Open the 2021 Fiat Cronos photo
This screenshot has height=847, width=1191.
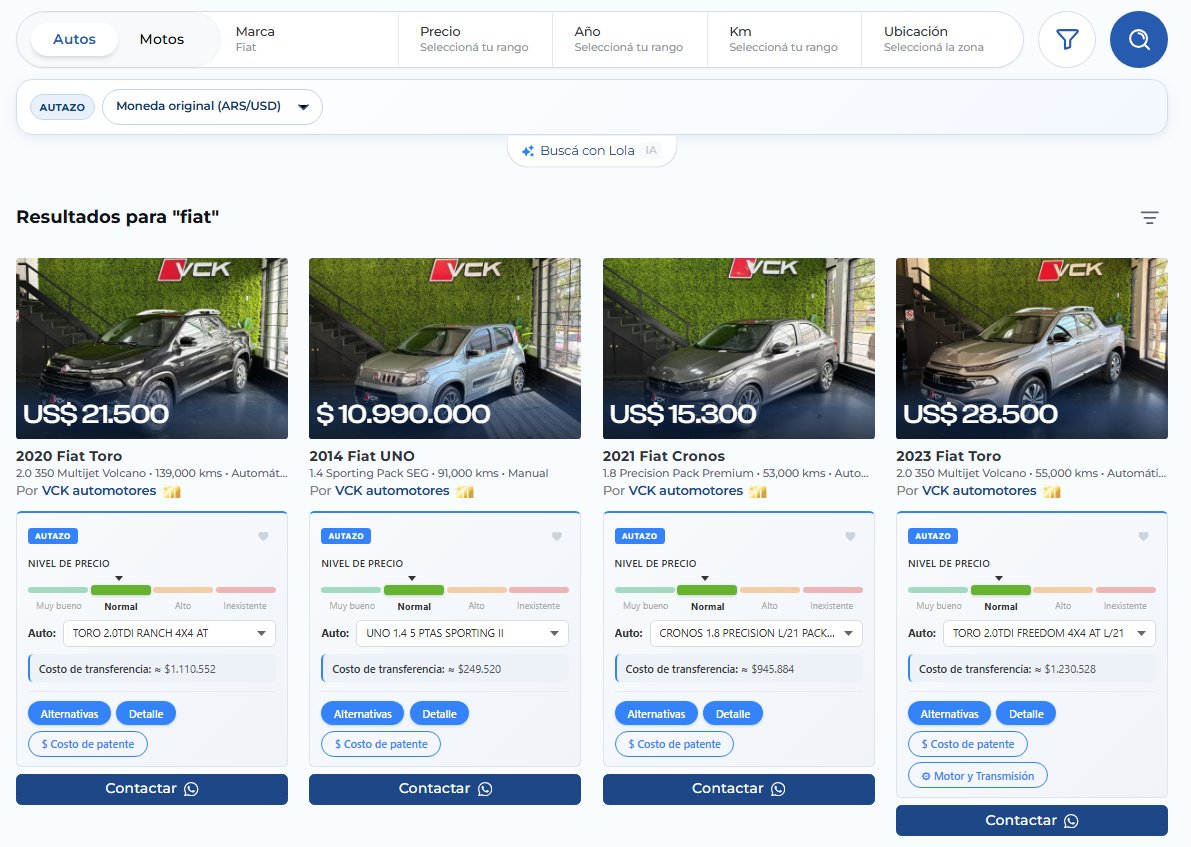pyautogui.click(x=738, y=349)
